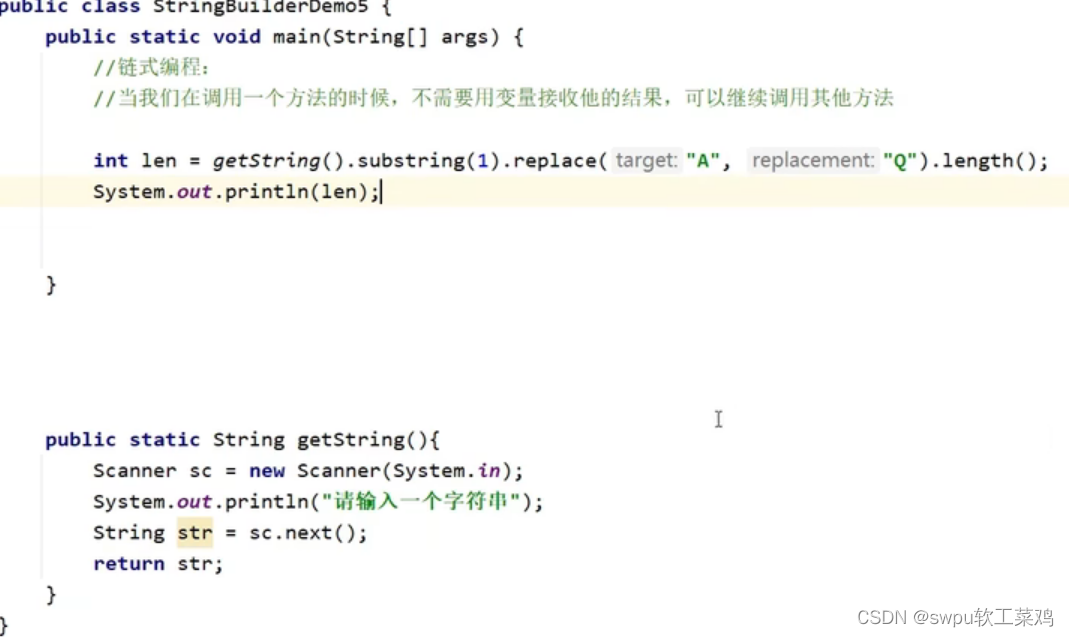Click the getString() call in main
1069x637 pixels.
tap(280, 161)
